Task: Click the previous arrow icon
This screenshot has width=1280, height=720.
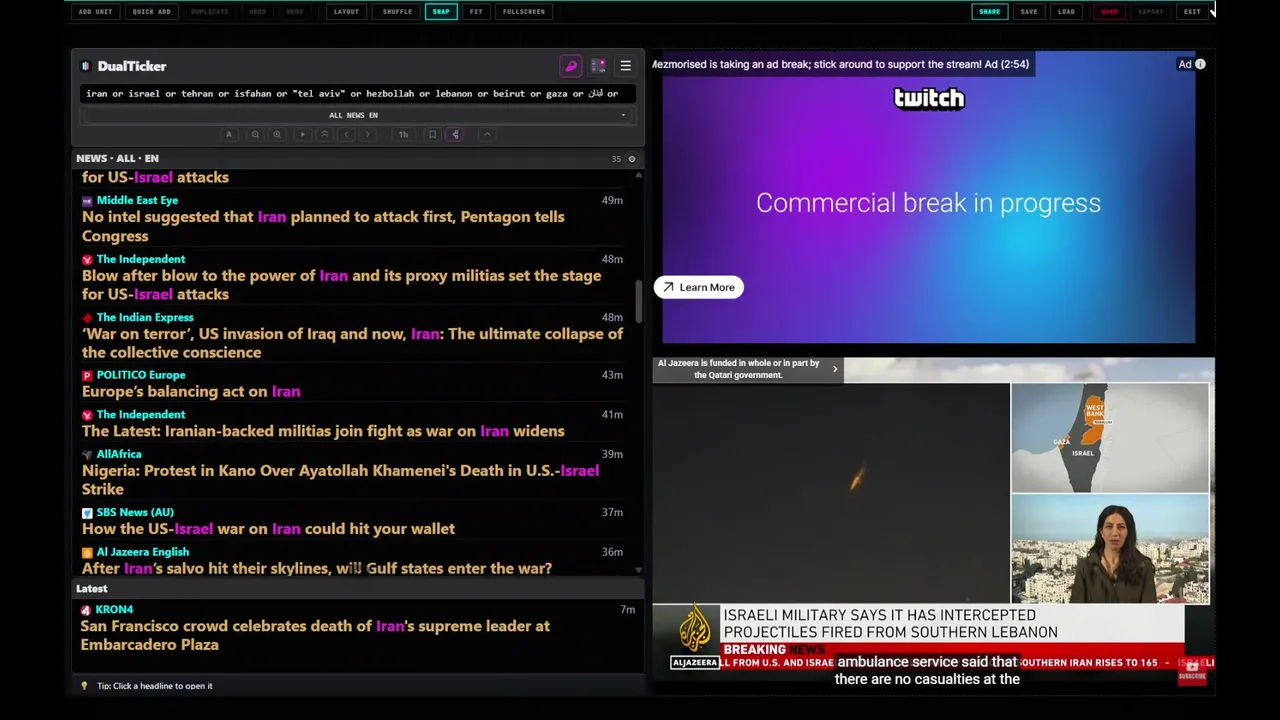Action: 346,134
